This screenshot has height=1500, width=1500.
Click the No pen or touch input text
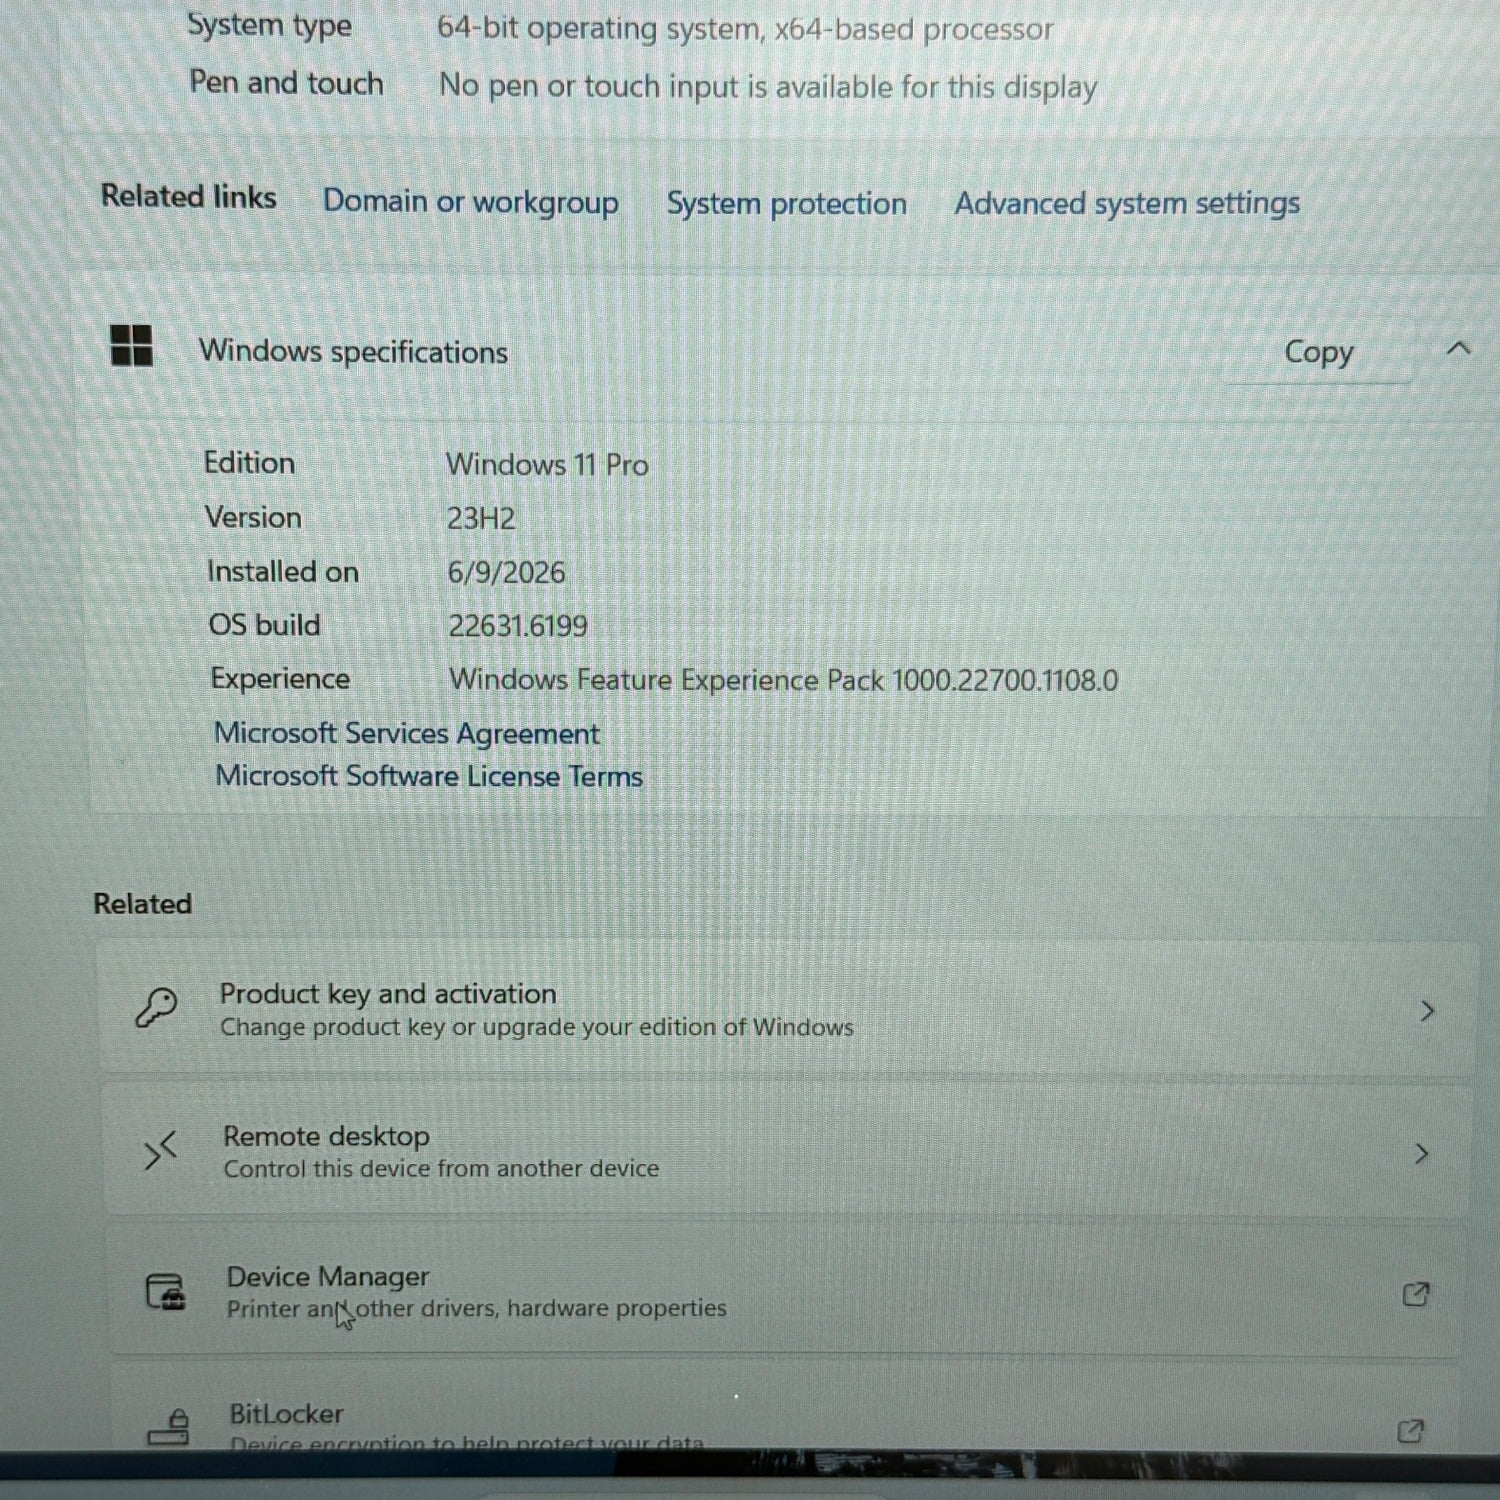768,87
